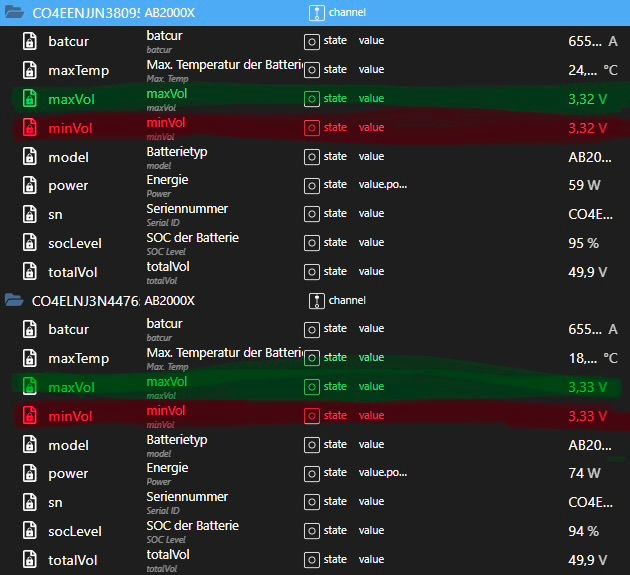The height and width of the screenshot is (575, 630).
Task: Click Batterietyp name in CO4ELNJ3N4476
Action: click(x=177, y=440)
